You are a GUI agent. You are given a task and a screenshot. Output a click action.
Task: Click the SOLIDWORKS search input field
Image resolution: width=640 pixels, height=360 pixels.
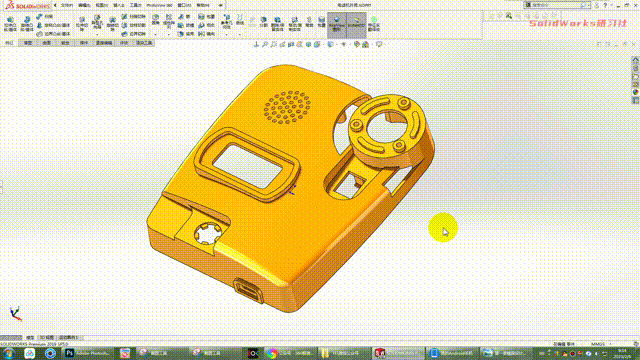[x=556, y=5]
